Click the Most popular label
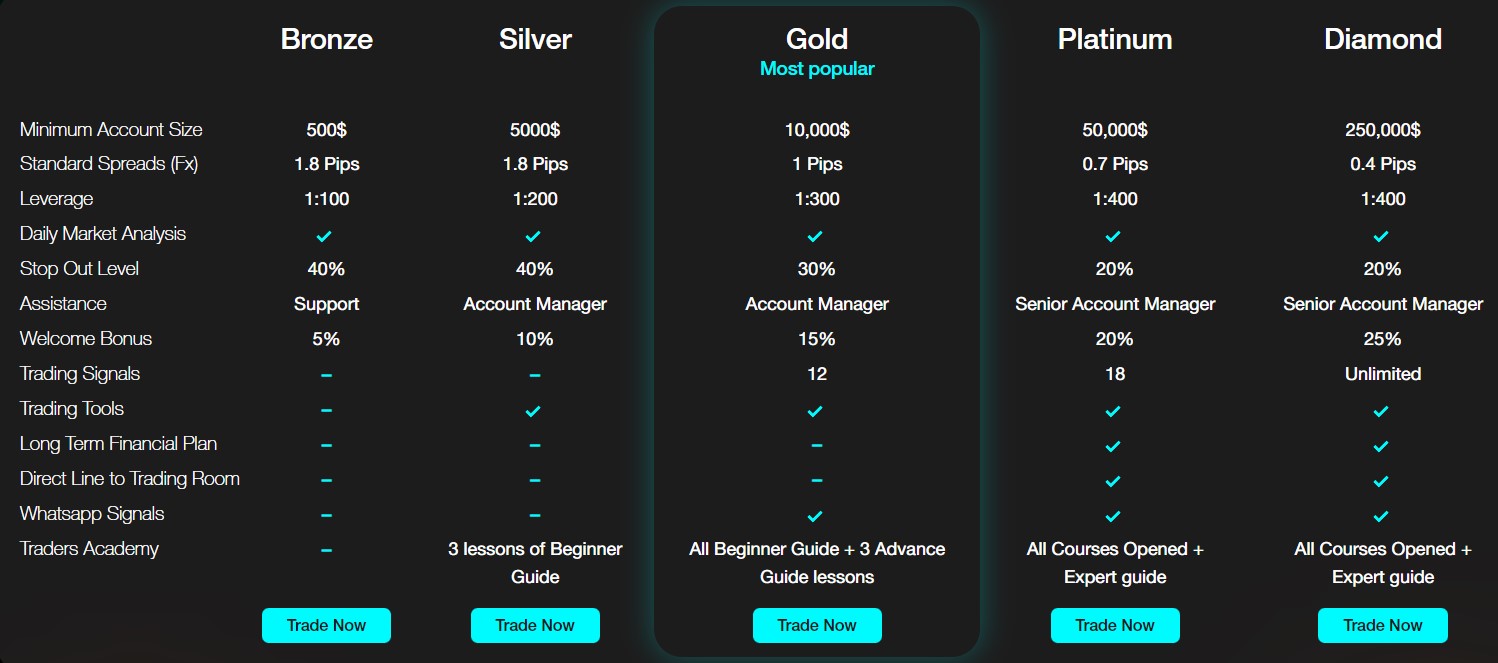 [817, 69]
